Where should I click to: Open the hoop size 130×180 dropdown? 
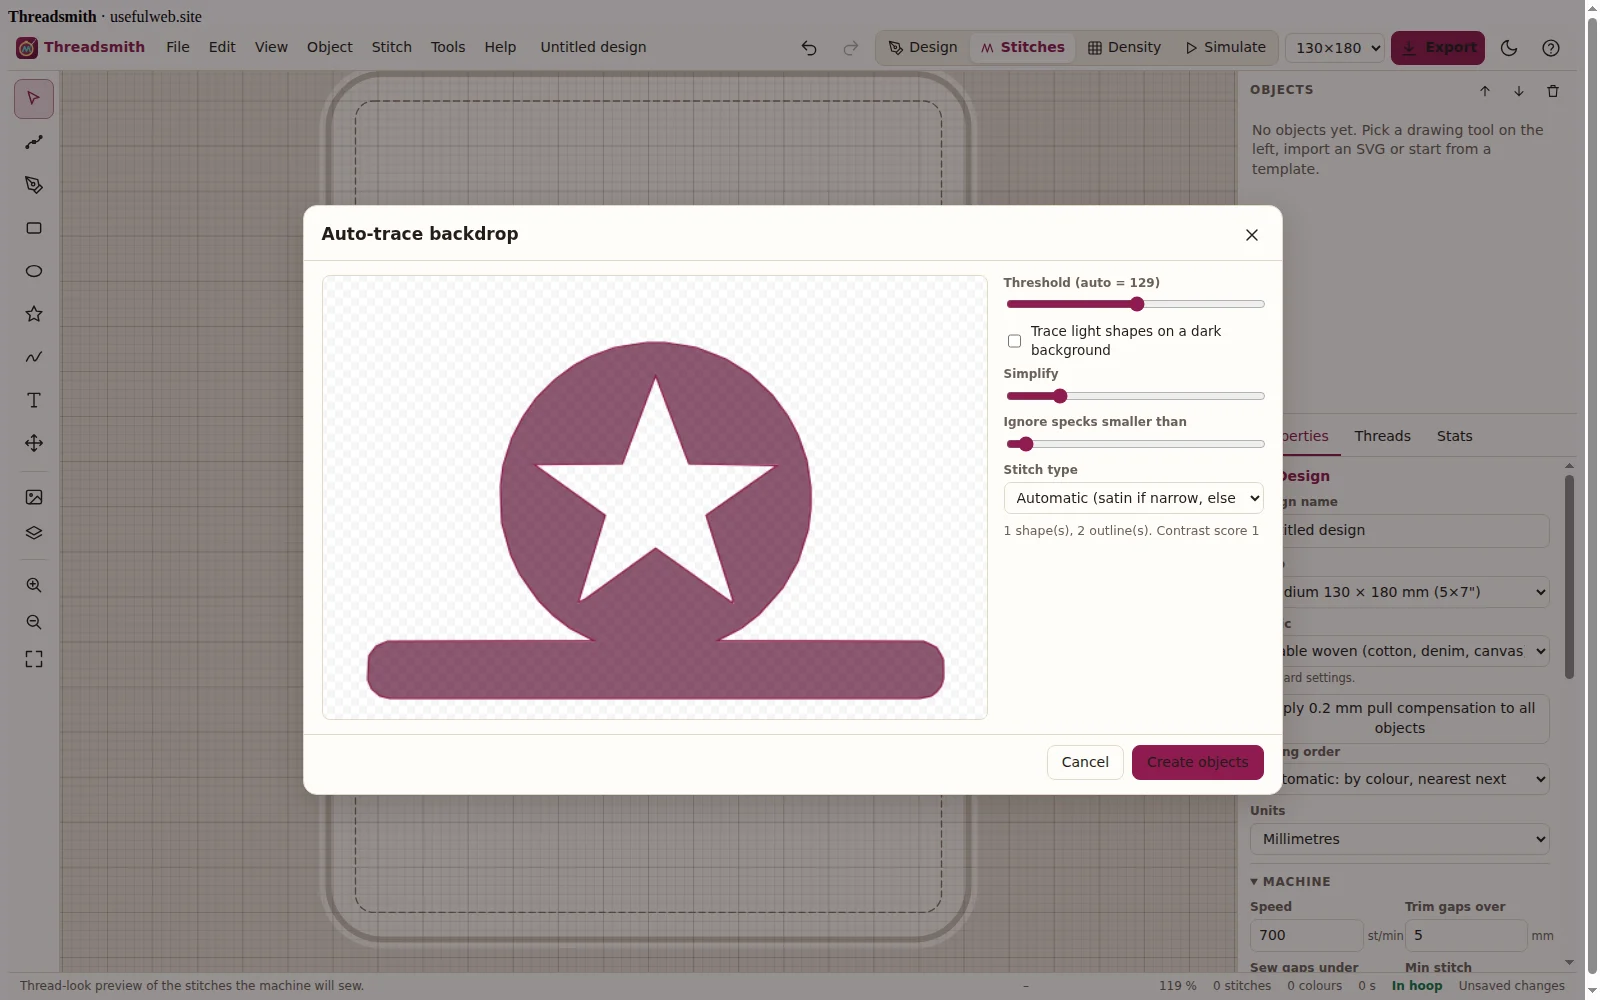1335,48
